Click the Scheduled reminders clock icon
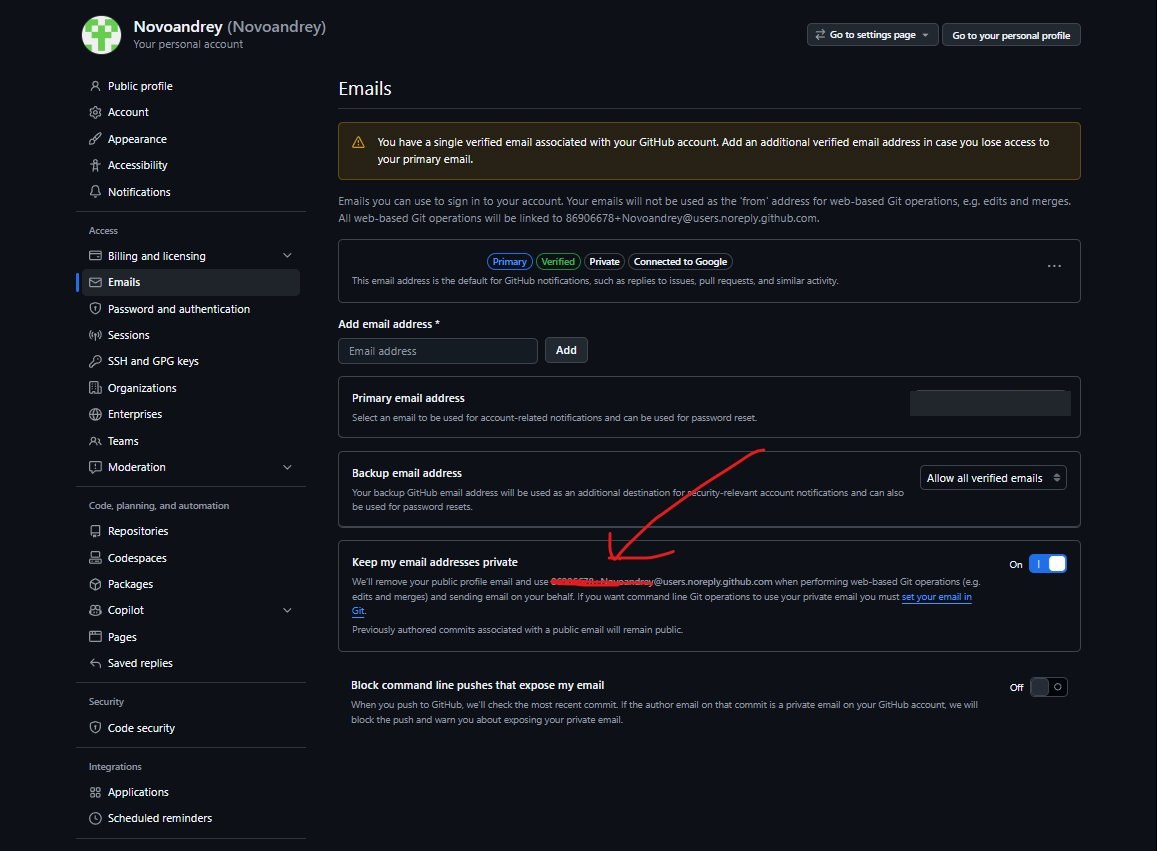Image resolution: width=1157 pixels, height=851 pixels. coord(95,818)
